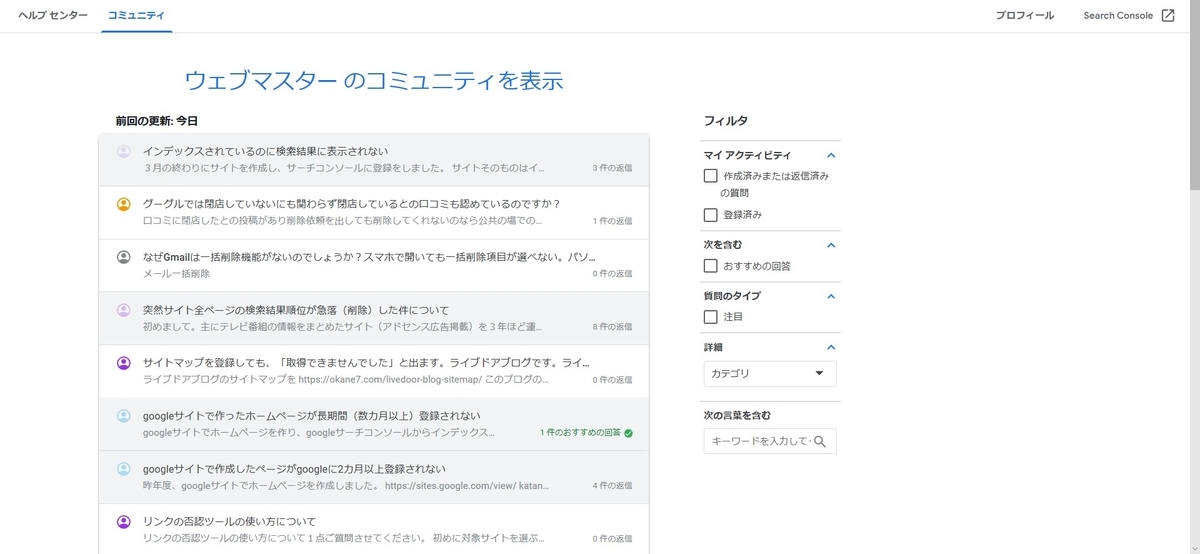Image resolution: width=1200 pixels, height=554 pixels.
Task: Click avatar of 突然サイト全ページ thread
Action: tap(124, 310)
